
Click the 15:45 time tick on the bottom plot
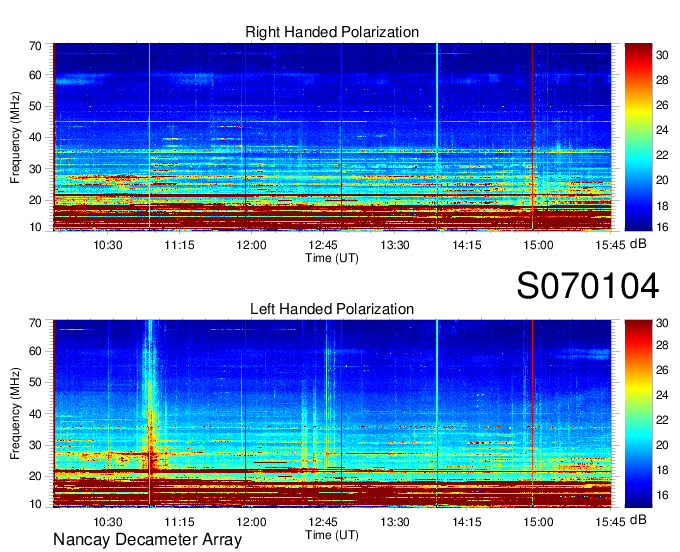pos(610,522)
